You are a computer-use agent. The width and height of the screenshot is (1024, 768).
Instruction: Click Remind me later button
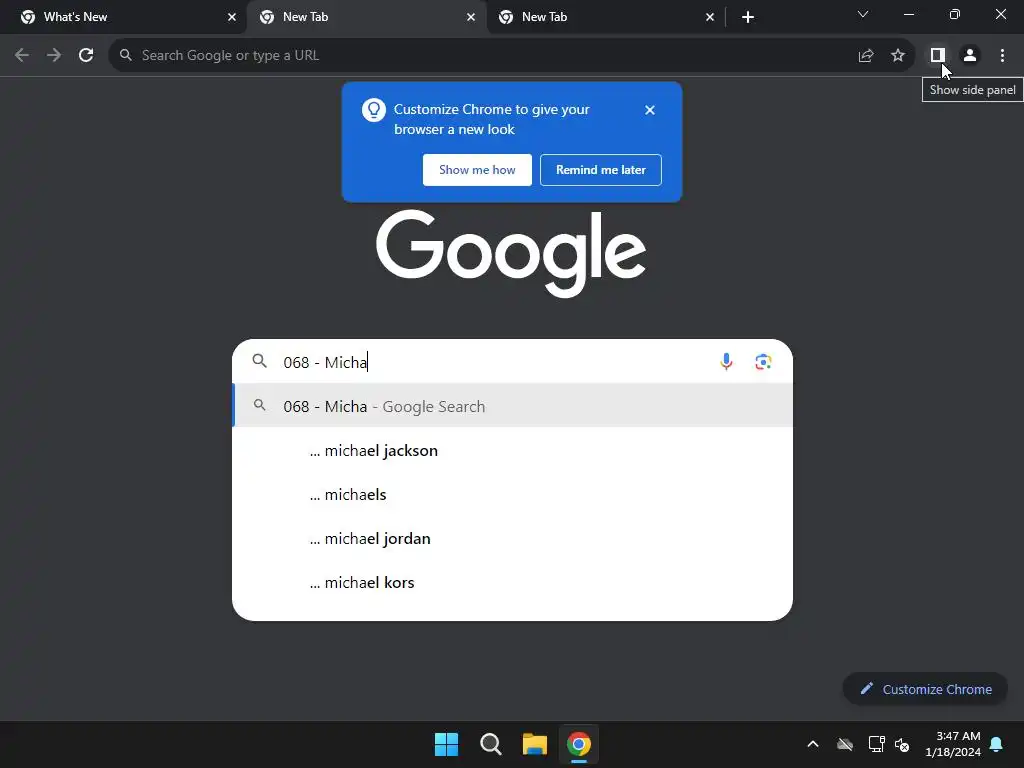[x=601, y=170]
